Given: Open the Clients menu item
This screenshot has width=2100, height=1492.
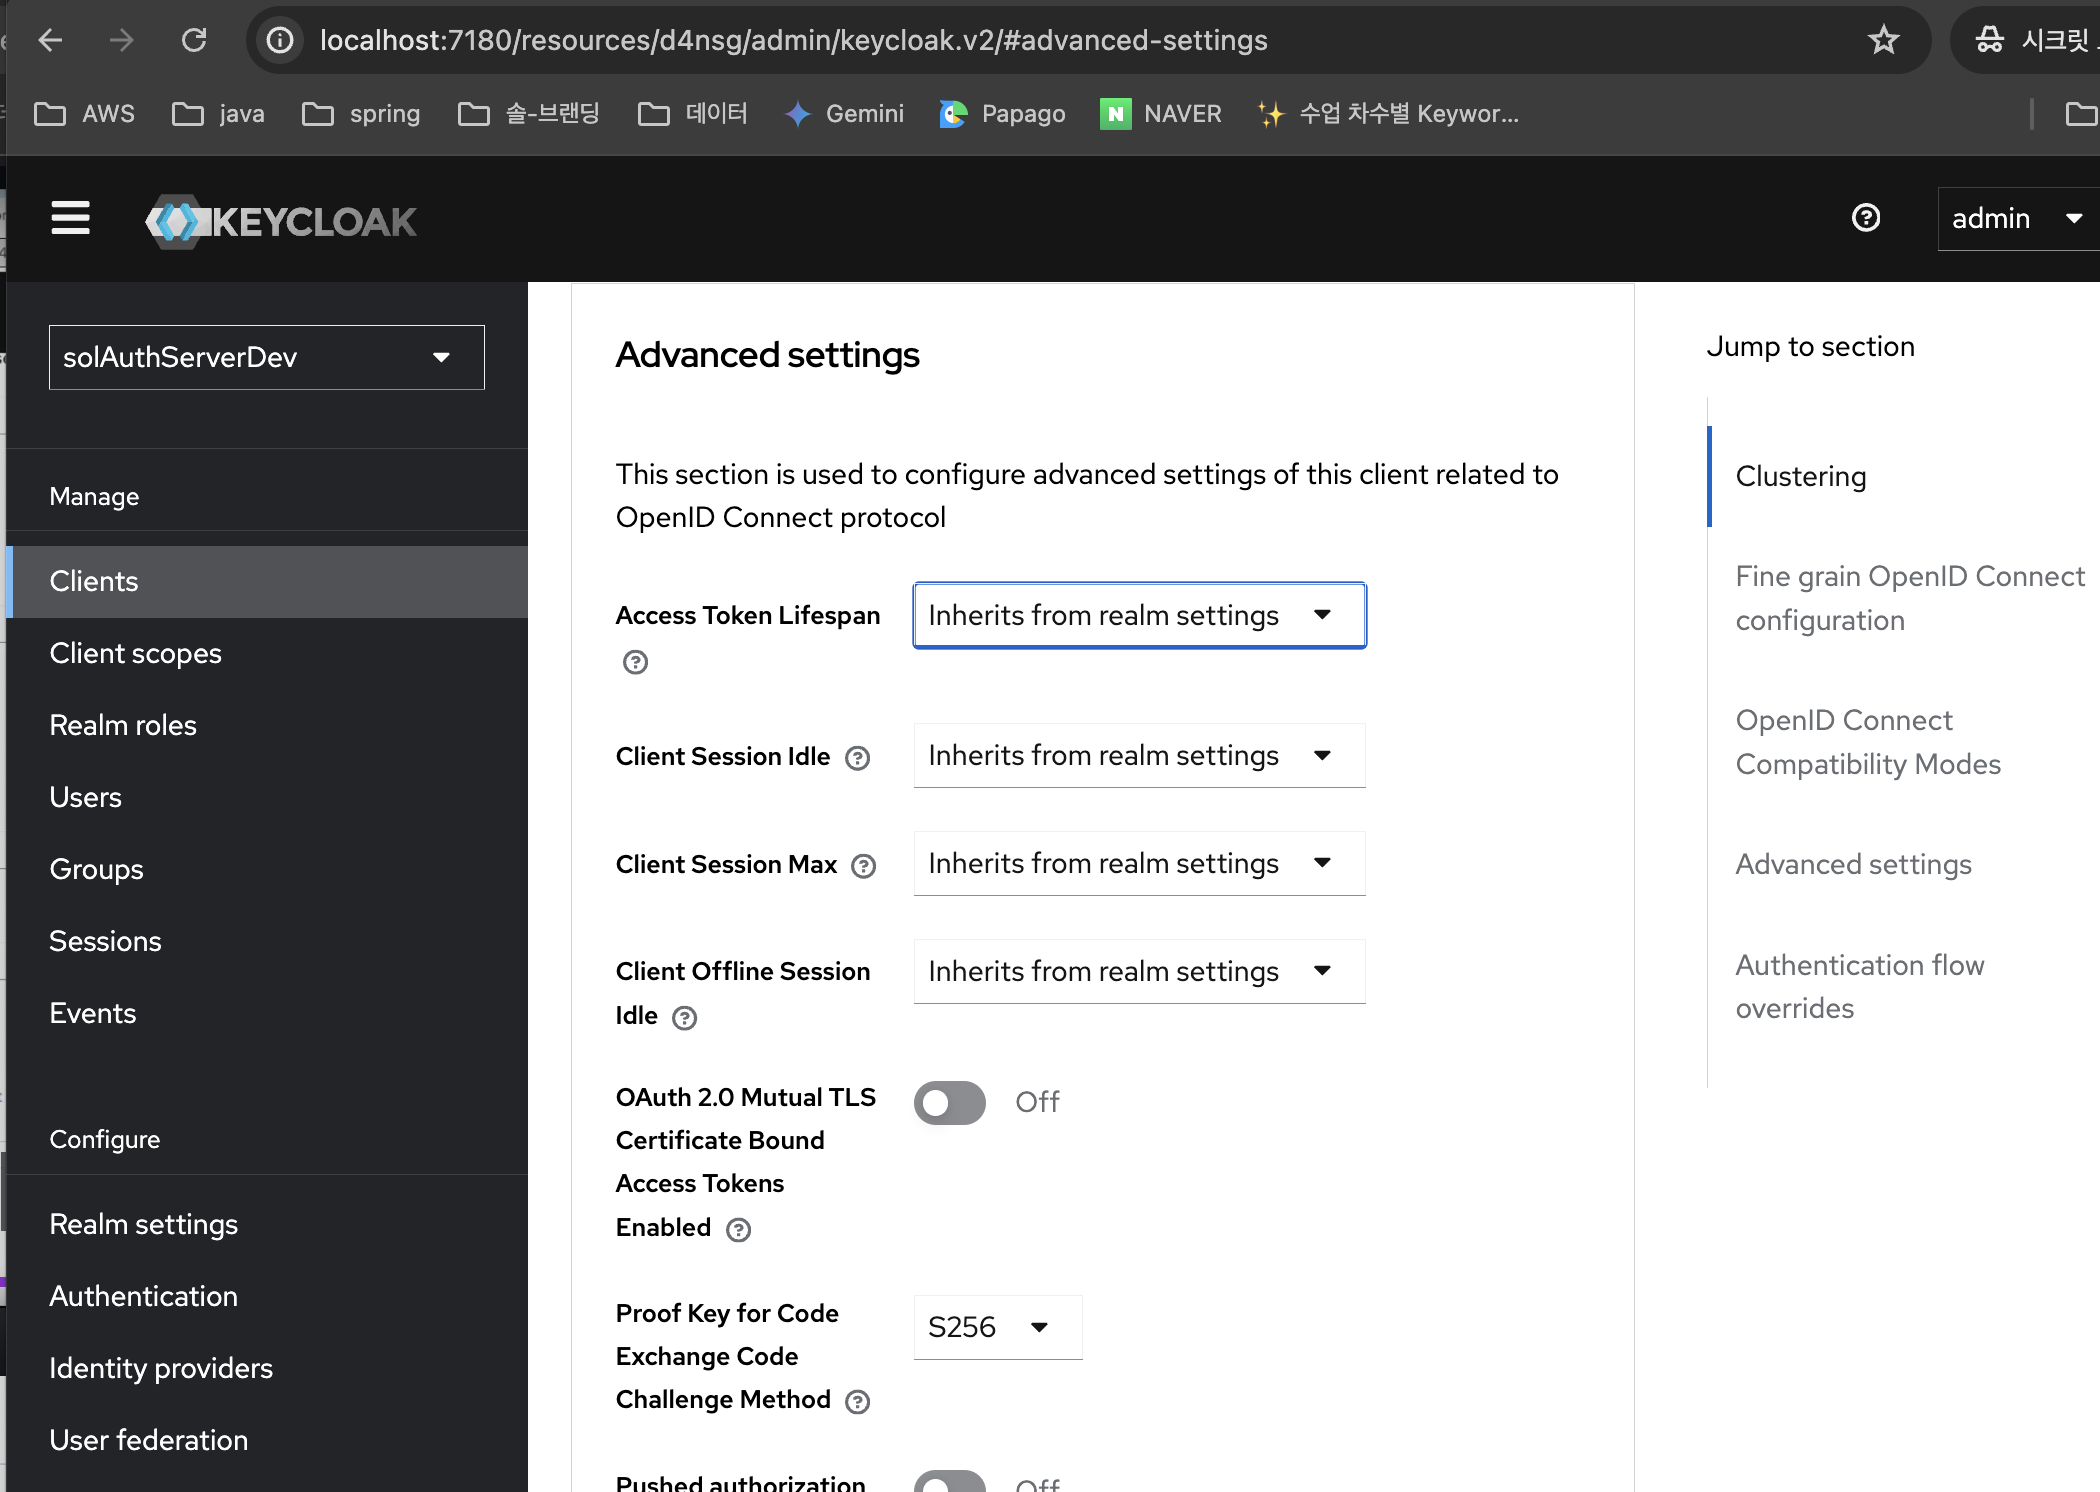Looking at the screenshot, I should (x=94, y=580).
